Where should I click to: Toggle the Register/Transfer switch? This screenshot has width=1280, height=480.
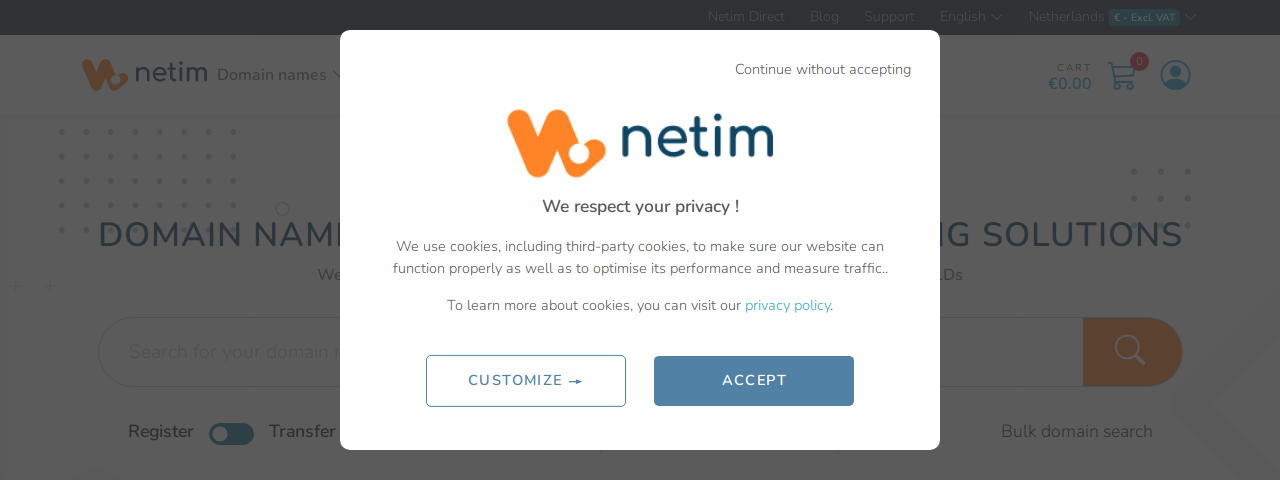(231, 433)
